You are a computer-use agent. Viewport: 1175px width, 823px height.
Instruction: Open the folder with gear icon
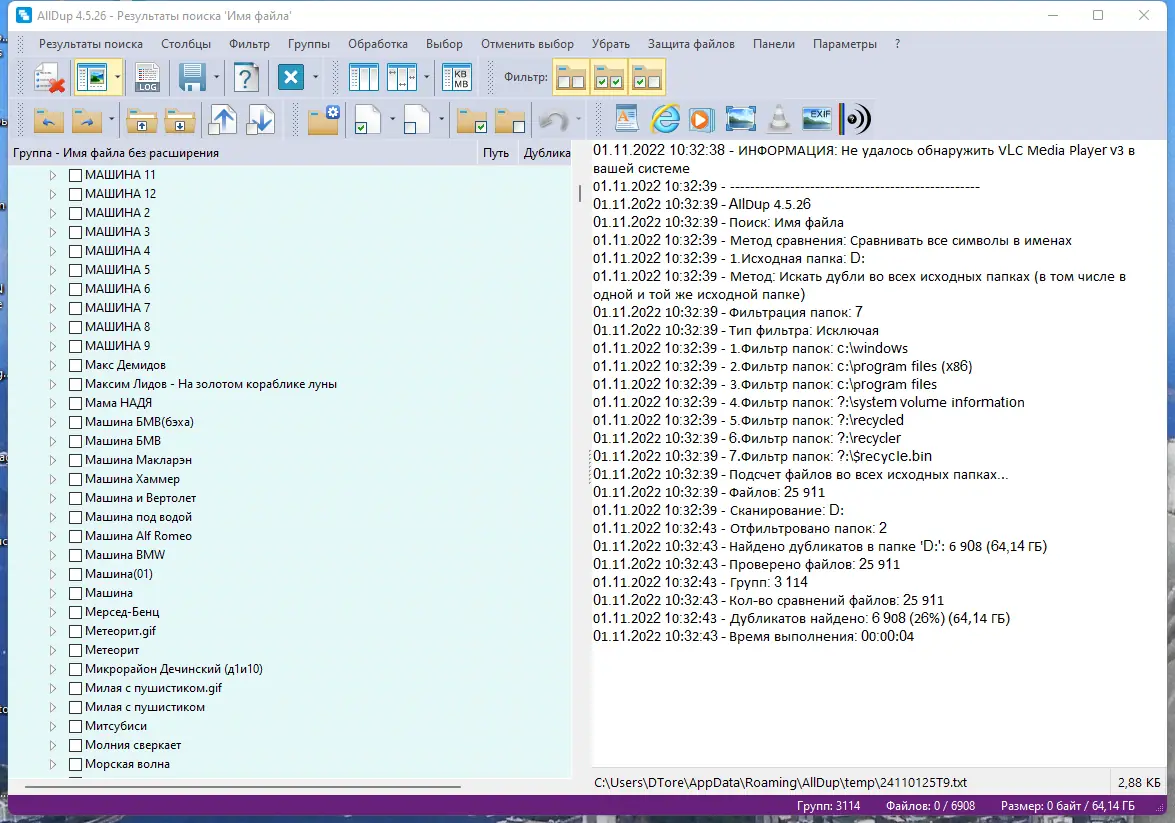coord(323,120)
